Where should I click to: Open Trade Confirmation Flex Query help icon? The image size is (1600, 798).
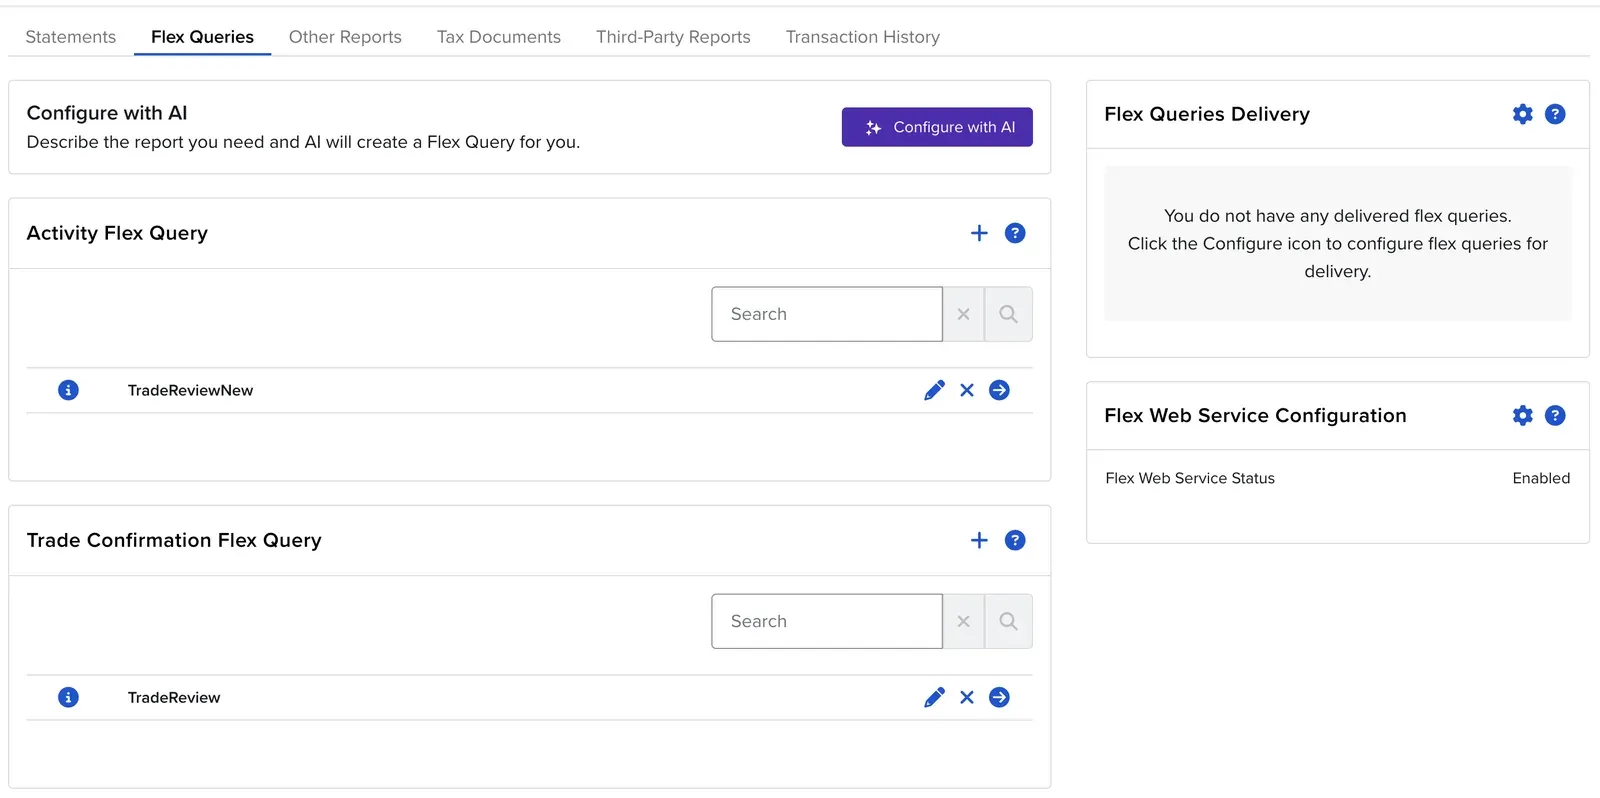pos(1015,540)
